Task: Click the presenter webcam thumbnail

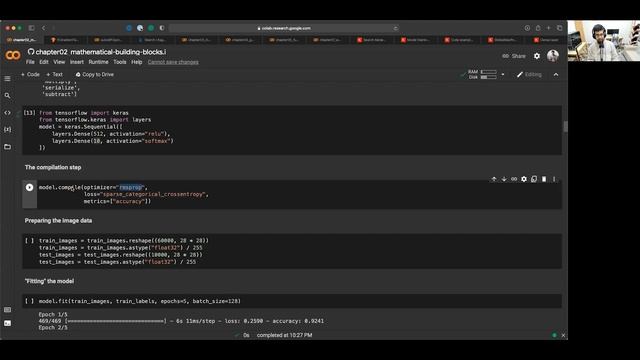Action: tap(604, 41)
